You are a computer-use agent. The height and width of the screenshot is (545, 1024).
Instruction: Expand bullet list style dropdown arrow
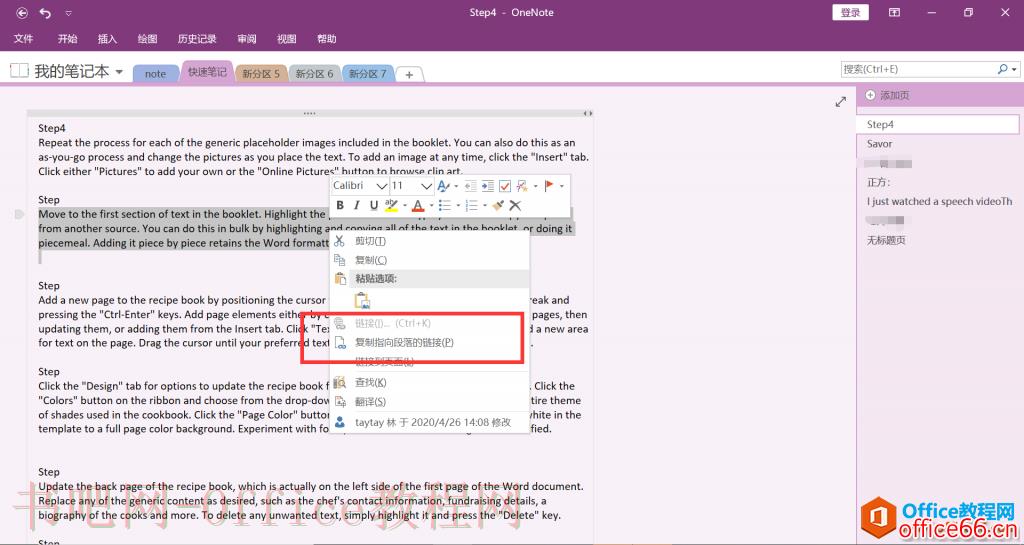tap(458, 206)
